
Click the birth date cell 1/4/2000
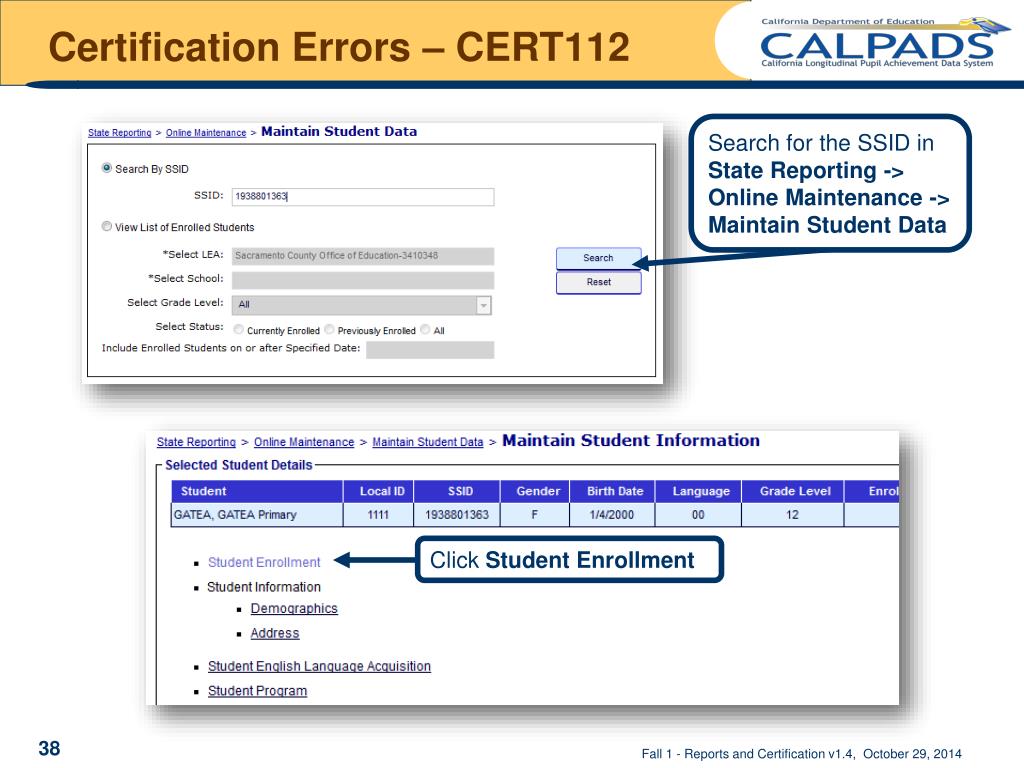pyautogui.click(x=612, y=515)
